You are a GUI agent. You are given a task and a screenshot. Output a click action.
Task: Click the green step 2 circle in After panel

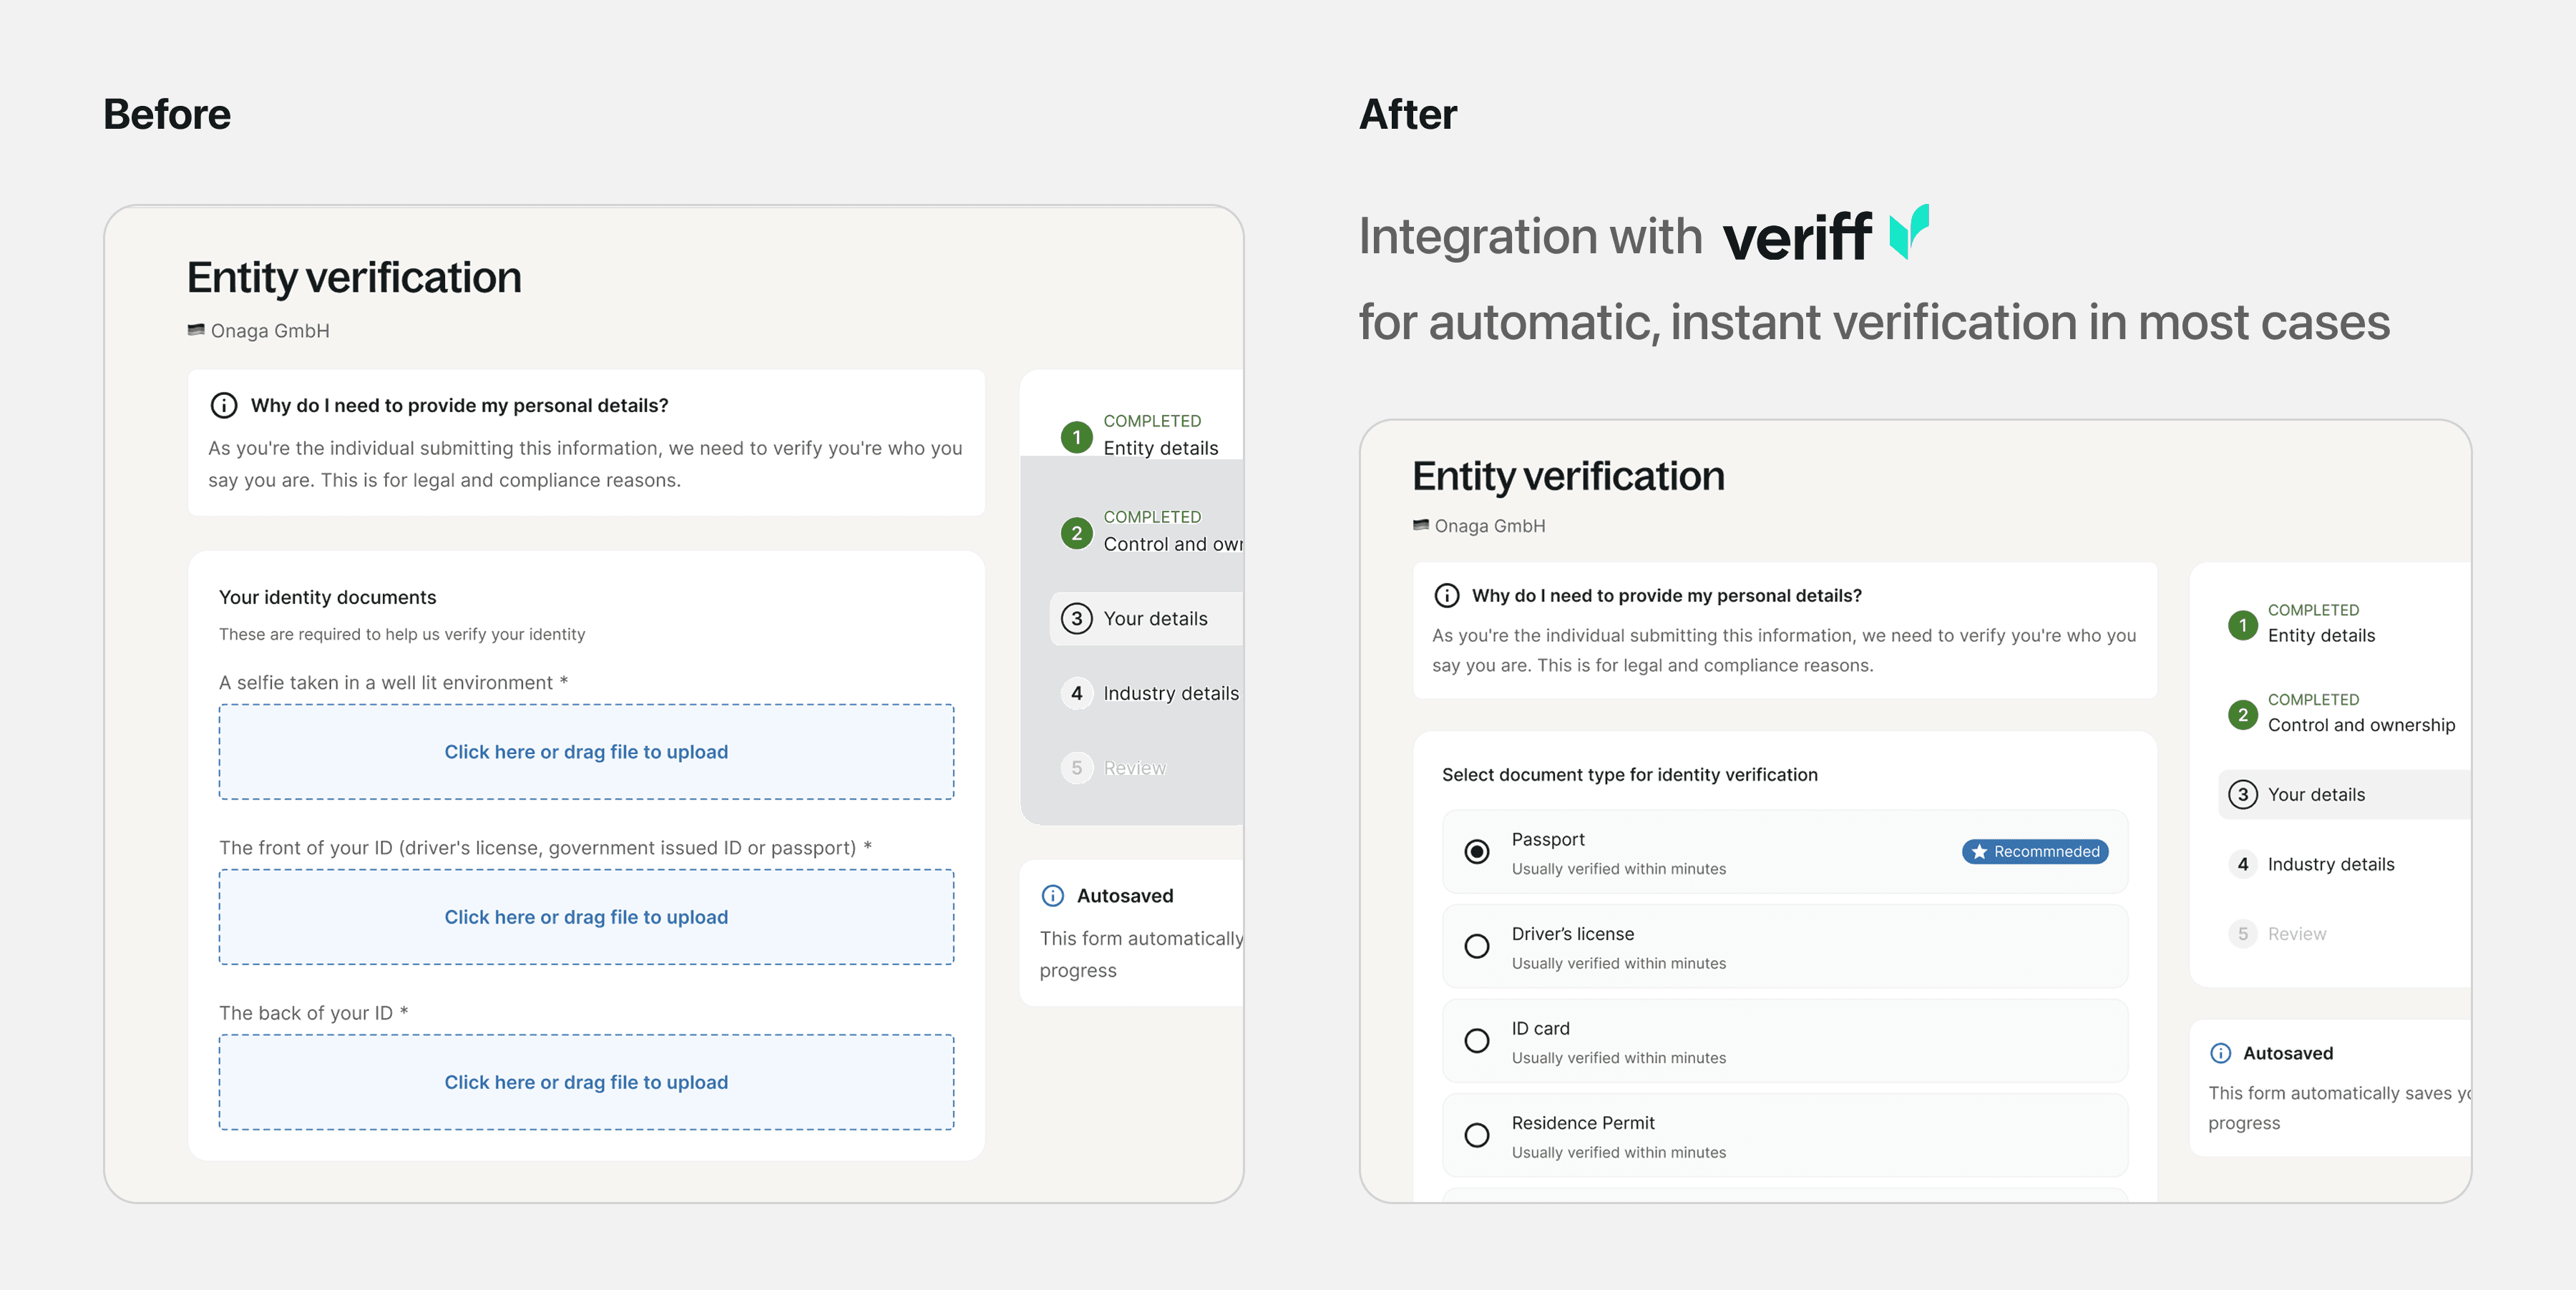pyautogui.click(x=2242, y=715)
